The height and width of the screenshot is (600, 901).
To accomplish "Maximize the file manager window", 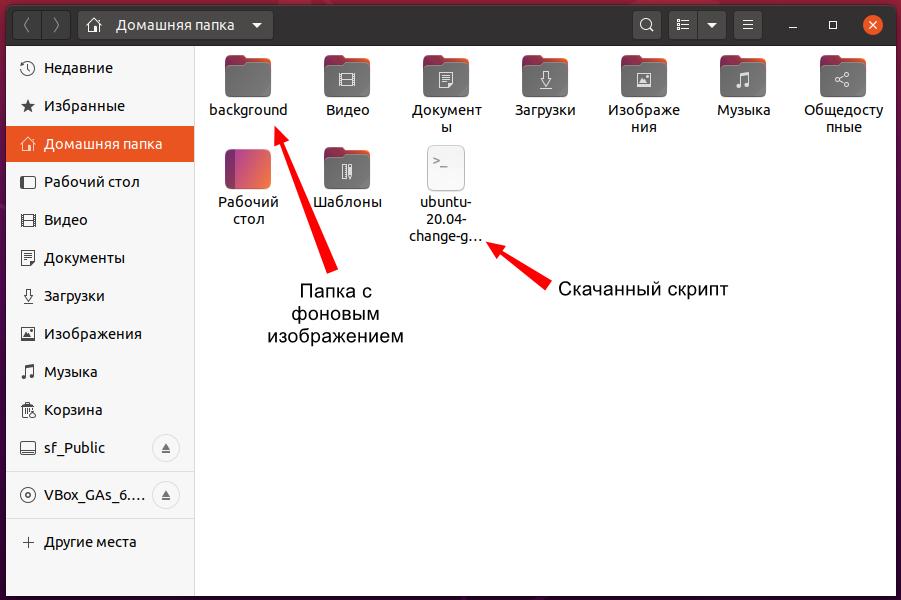I will (833, 25).
